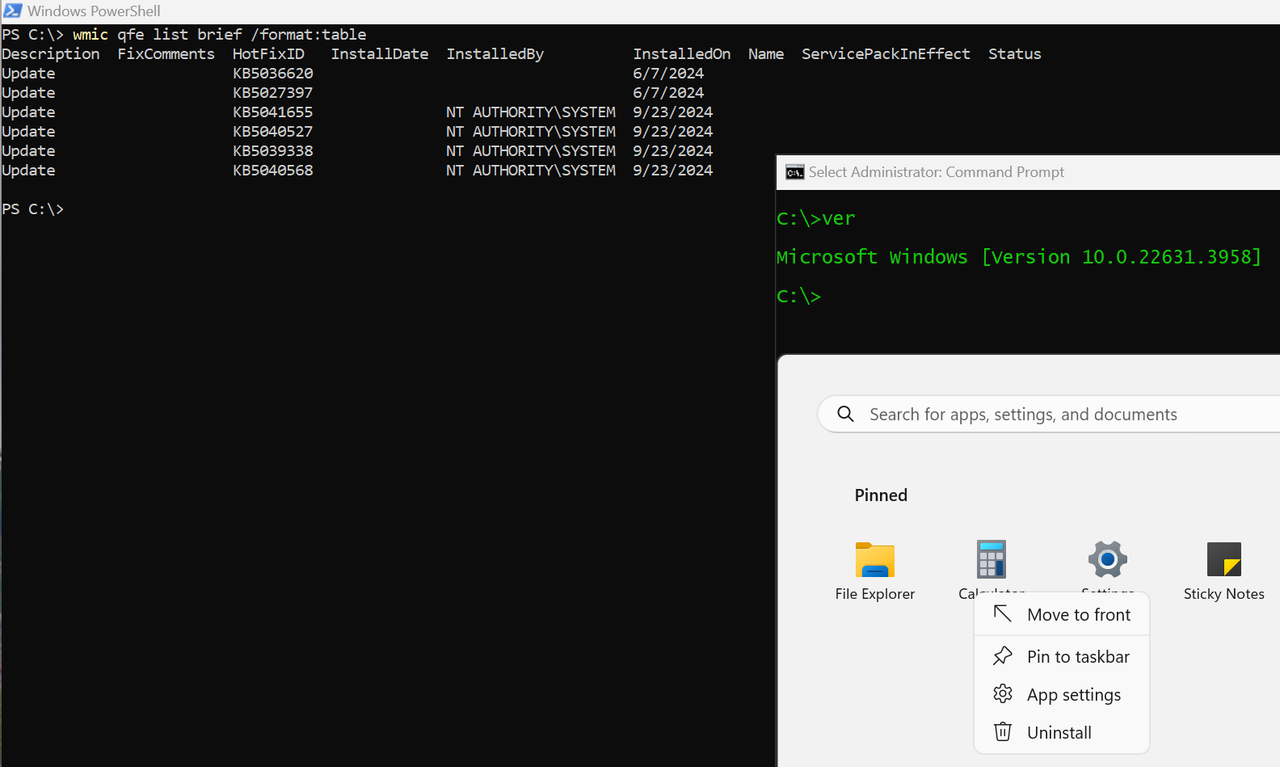Click the 6/7/2024 date in KB5036620 row

point(669,73)
